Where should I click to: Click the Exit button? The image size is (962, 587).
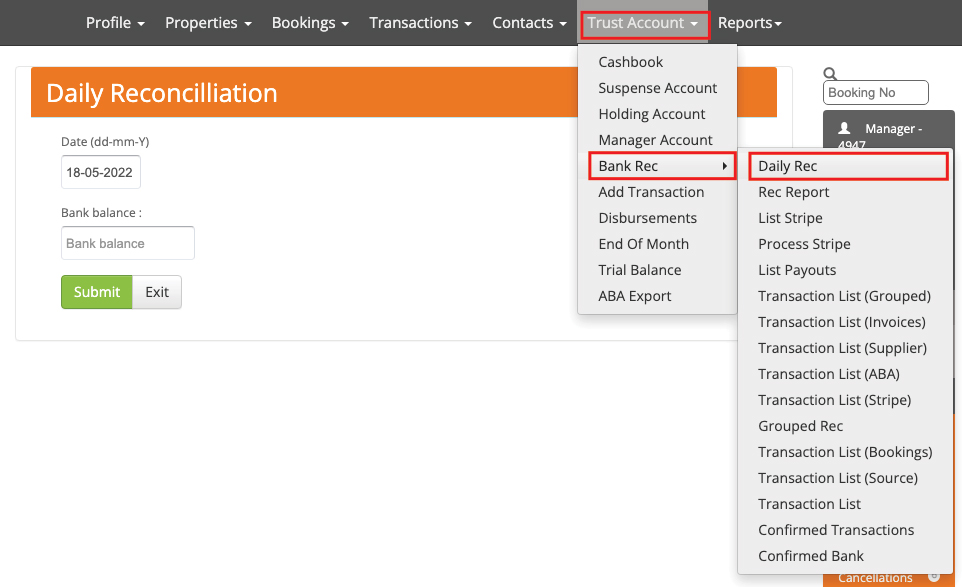(157, 292)
